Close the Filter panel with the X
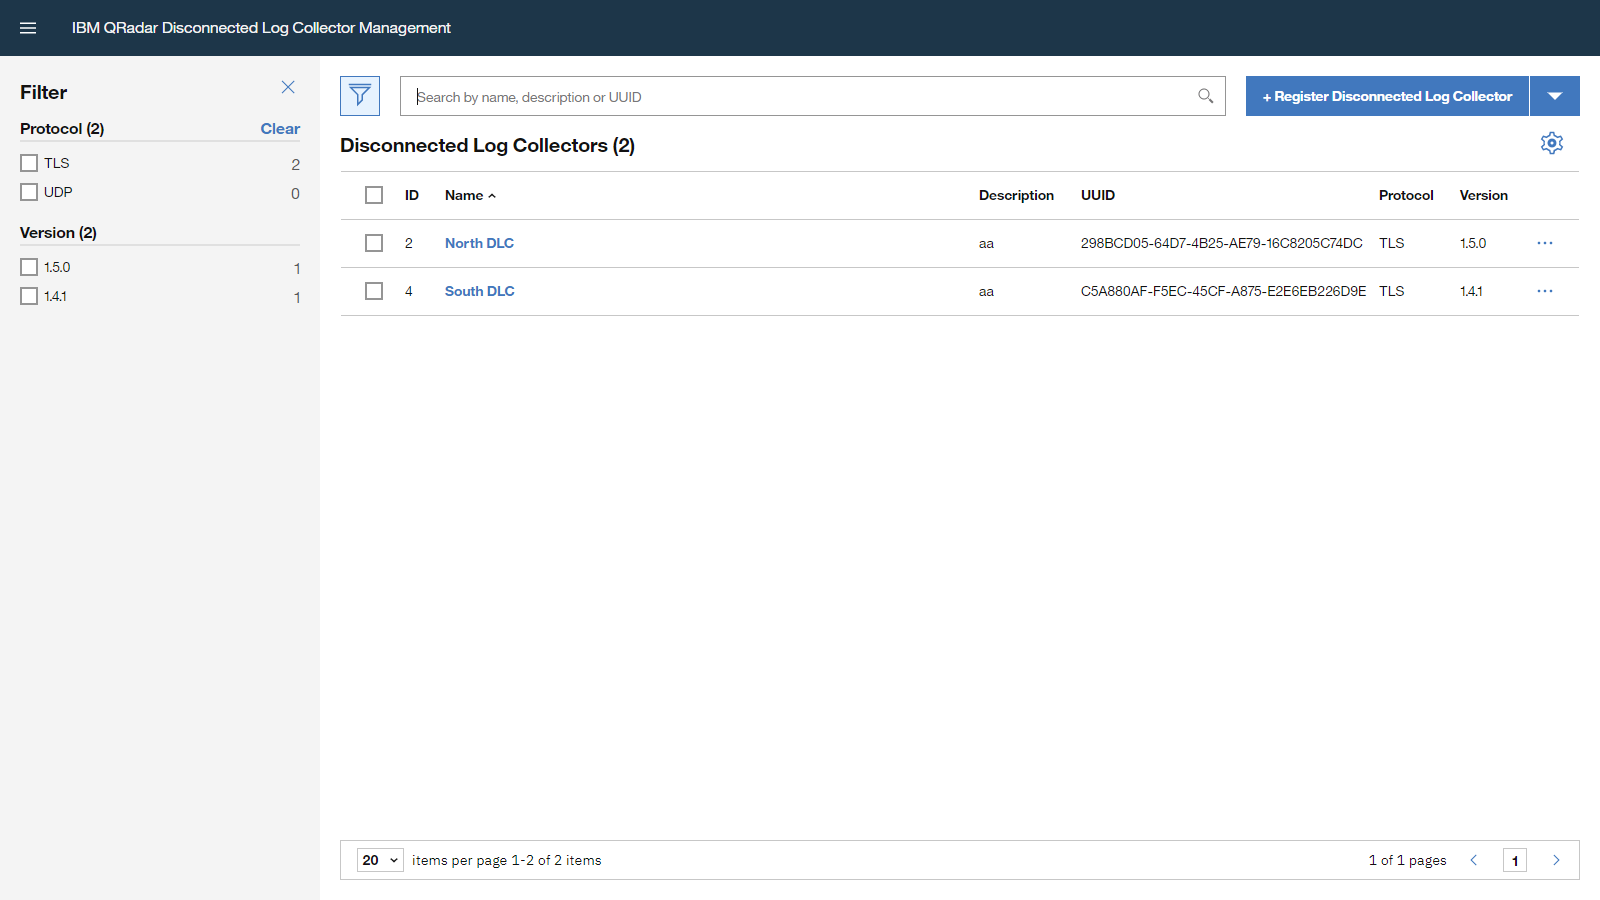Image resolution: width=1600 pixels, height=900 pixels. tap(288, 87)
